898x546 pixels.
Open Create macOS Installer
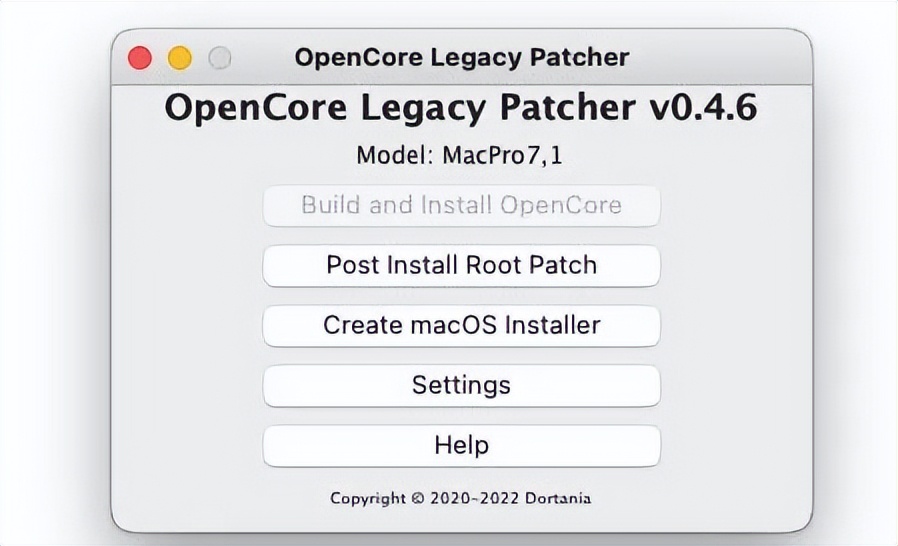point(461,326)
